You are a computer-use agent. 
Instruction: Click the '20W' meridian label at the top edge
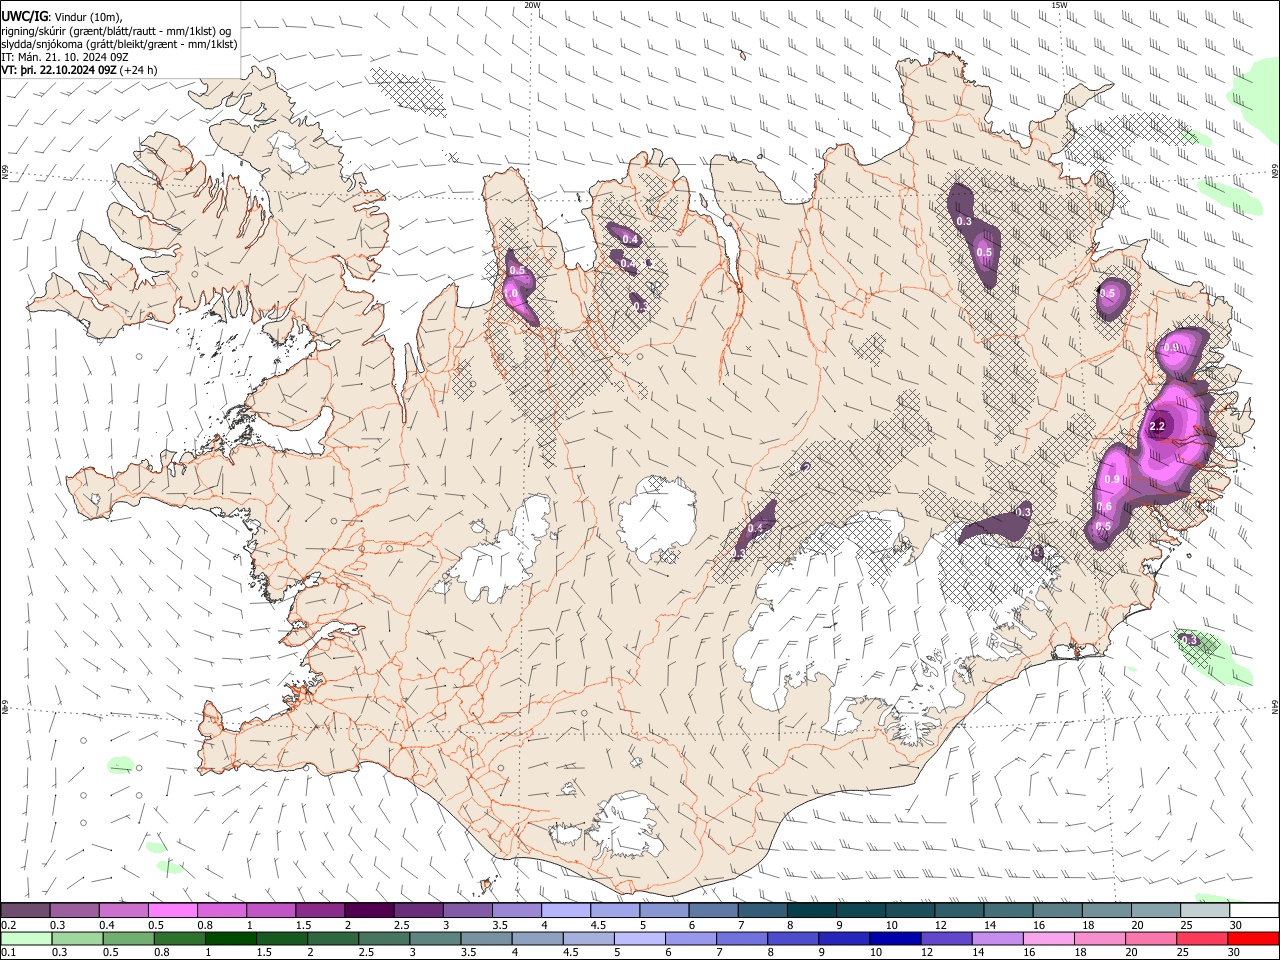532,5
